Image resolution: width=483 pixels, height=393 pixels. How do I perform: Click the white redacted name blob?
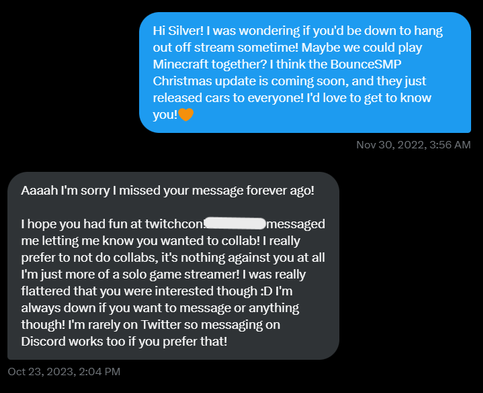pyautogui.click(x=235, y=223)
